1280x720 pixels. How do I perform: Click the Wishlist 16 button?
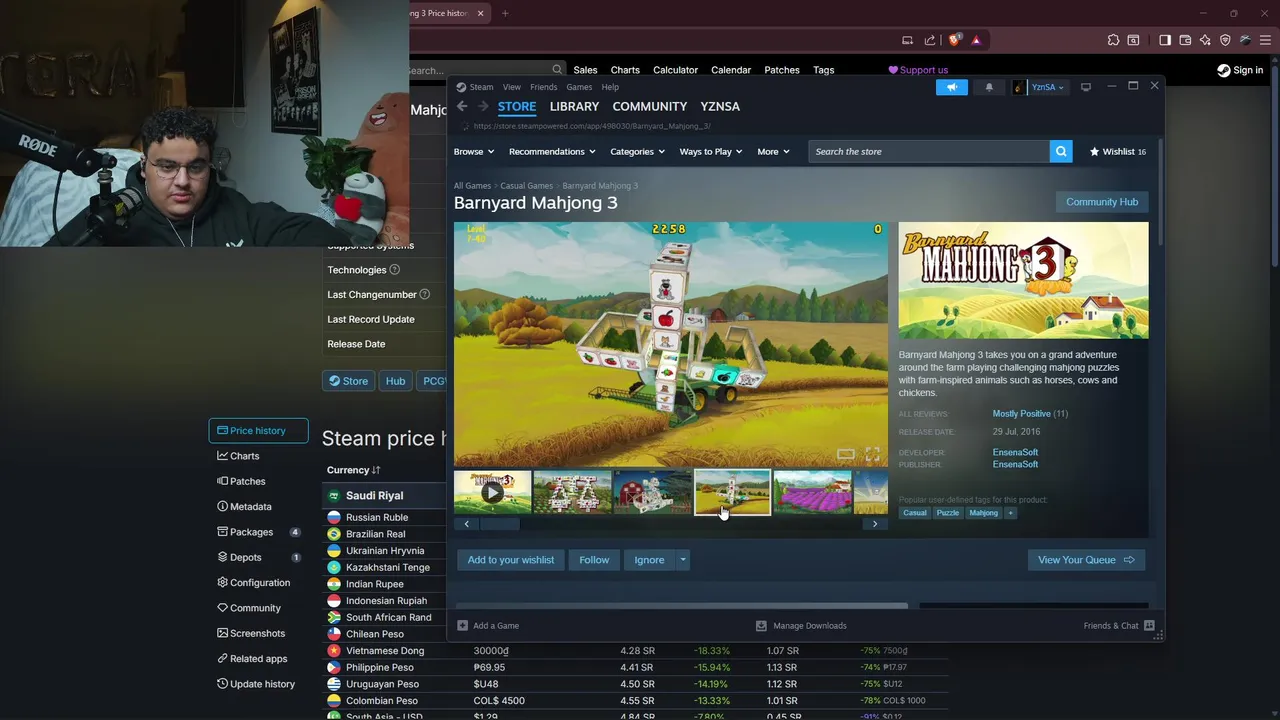coord(1118,151)
